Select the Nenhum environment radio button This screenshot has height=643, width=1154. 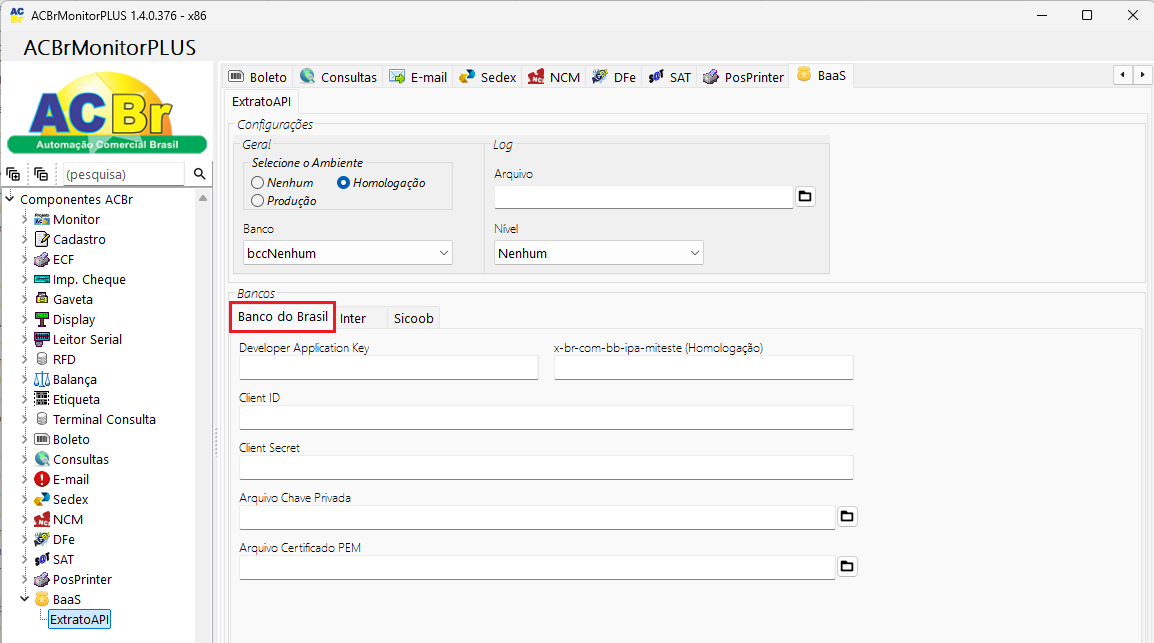258,183
